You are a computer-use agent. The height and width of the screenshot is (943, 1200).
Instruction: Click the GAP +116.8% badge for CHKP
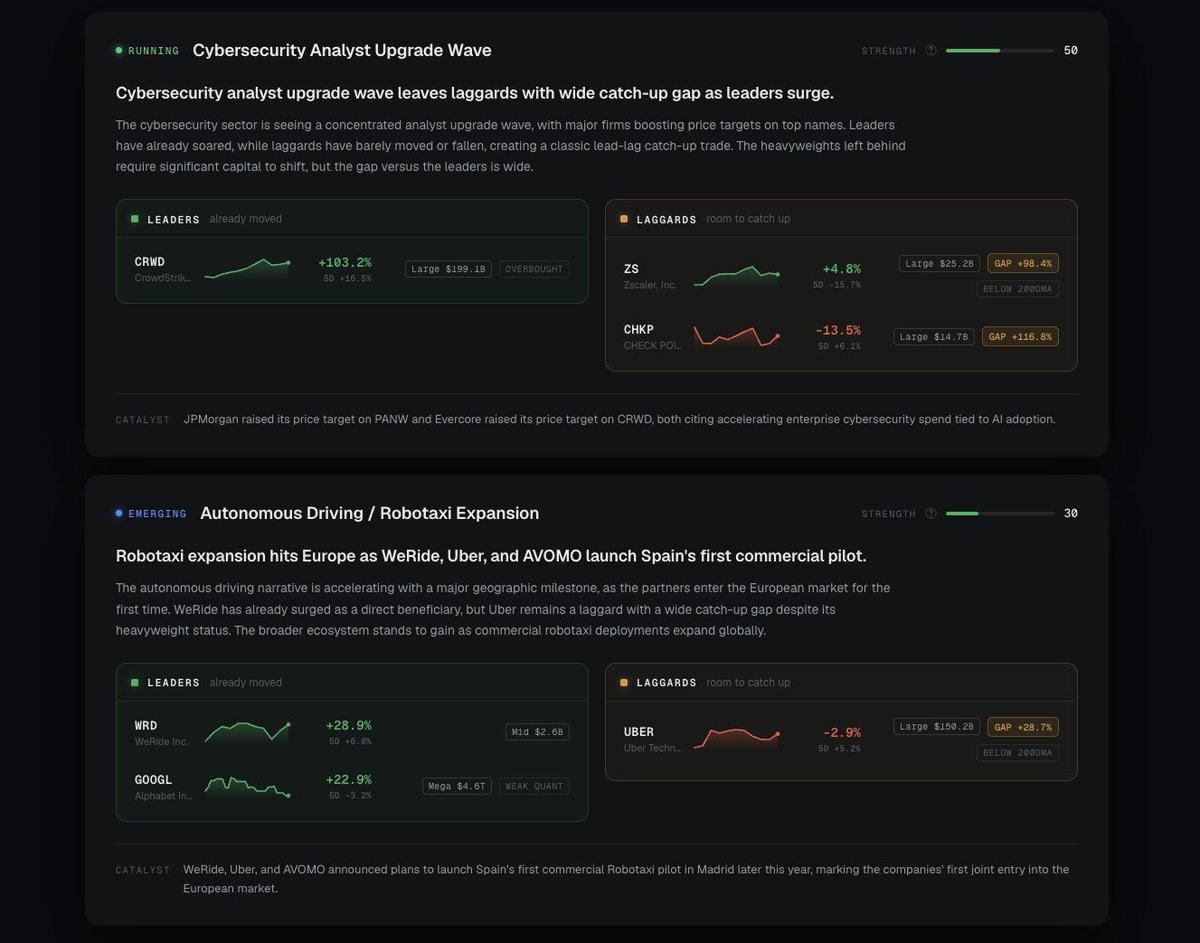click(x=1020, y=337)
